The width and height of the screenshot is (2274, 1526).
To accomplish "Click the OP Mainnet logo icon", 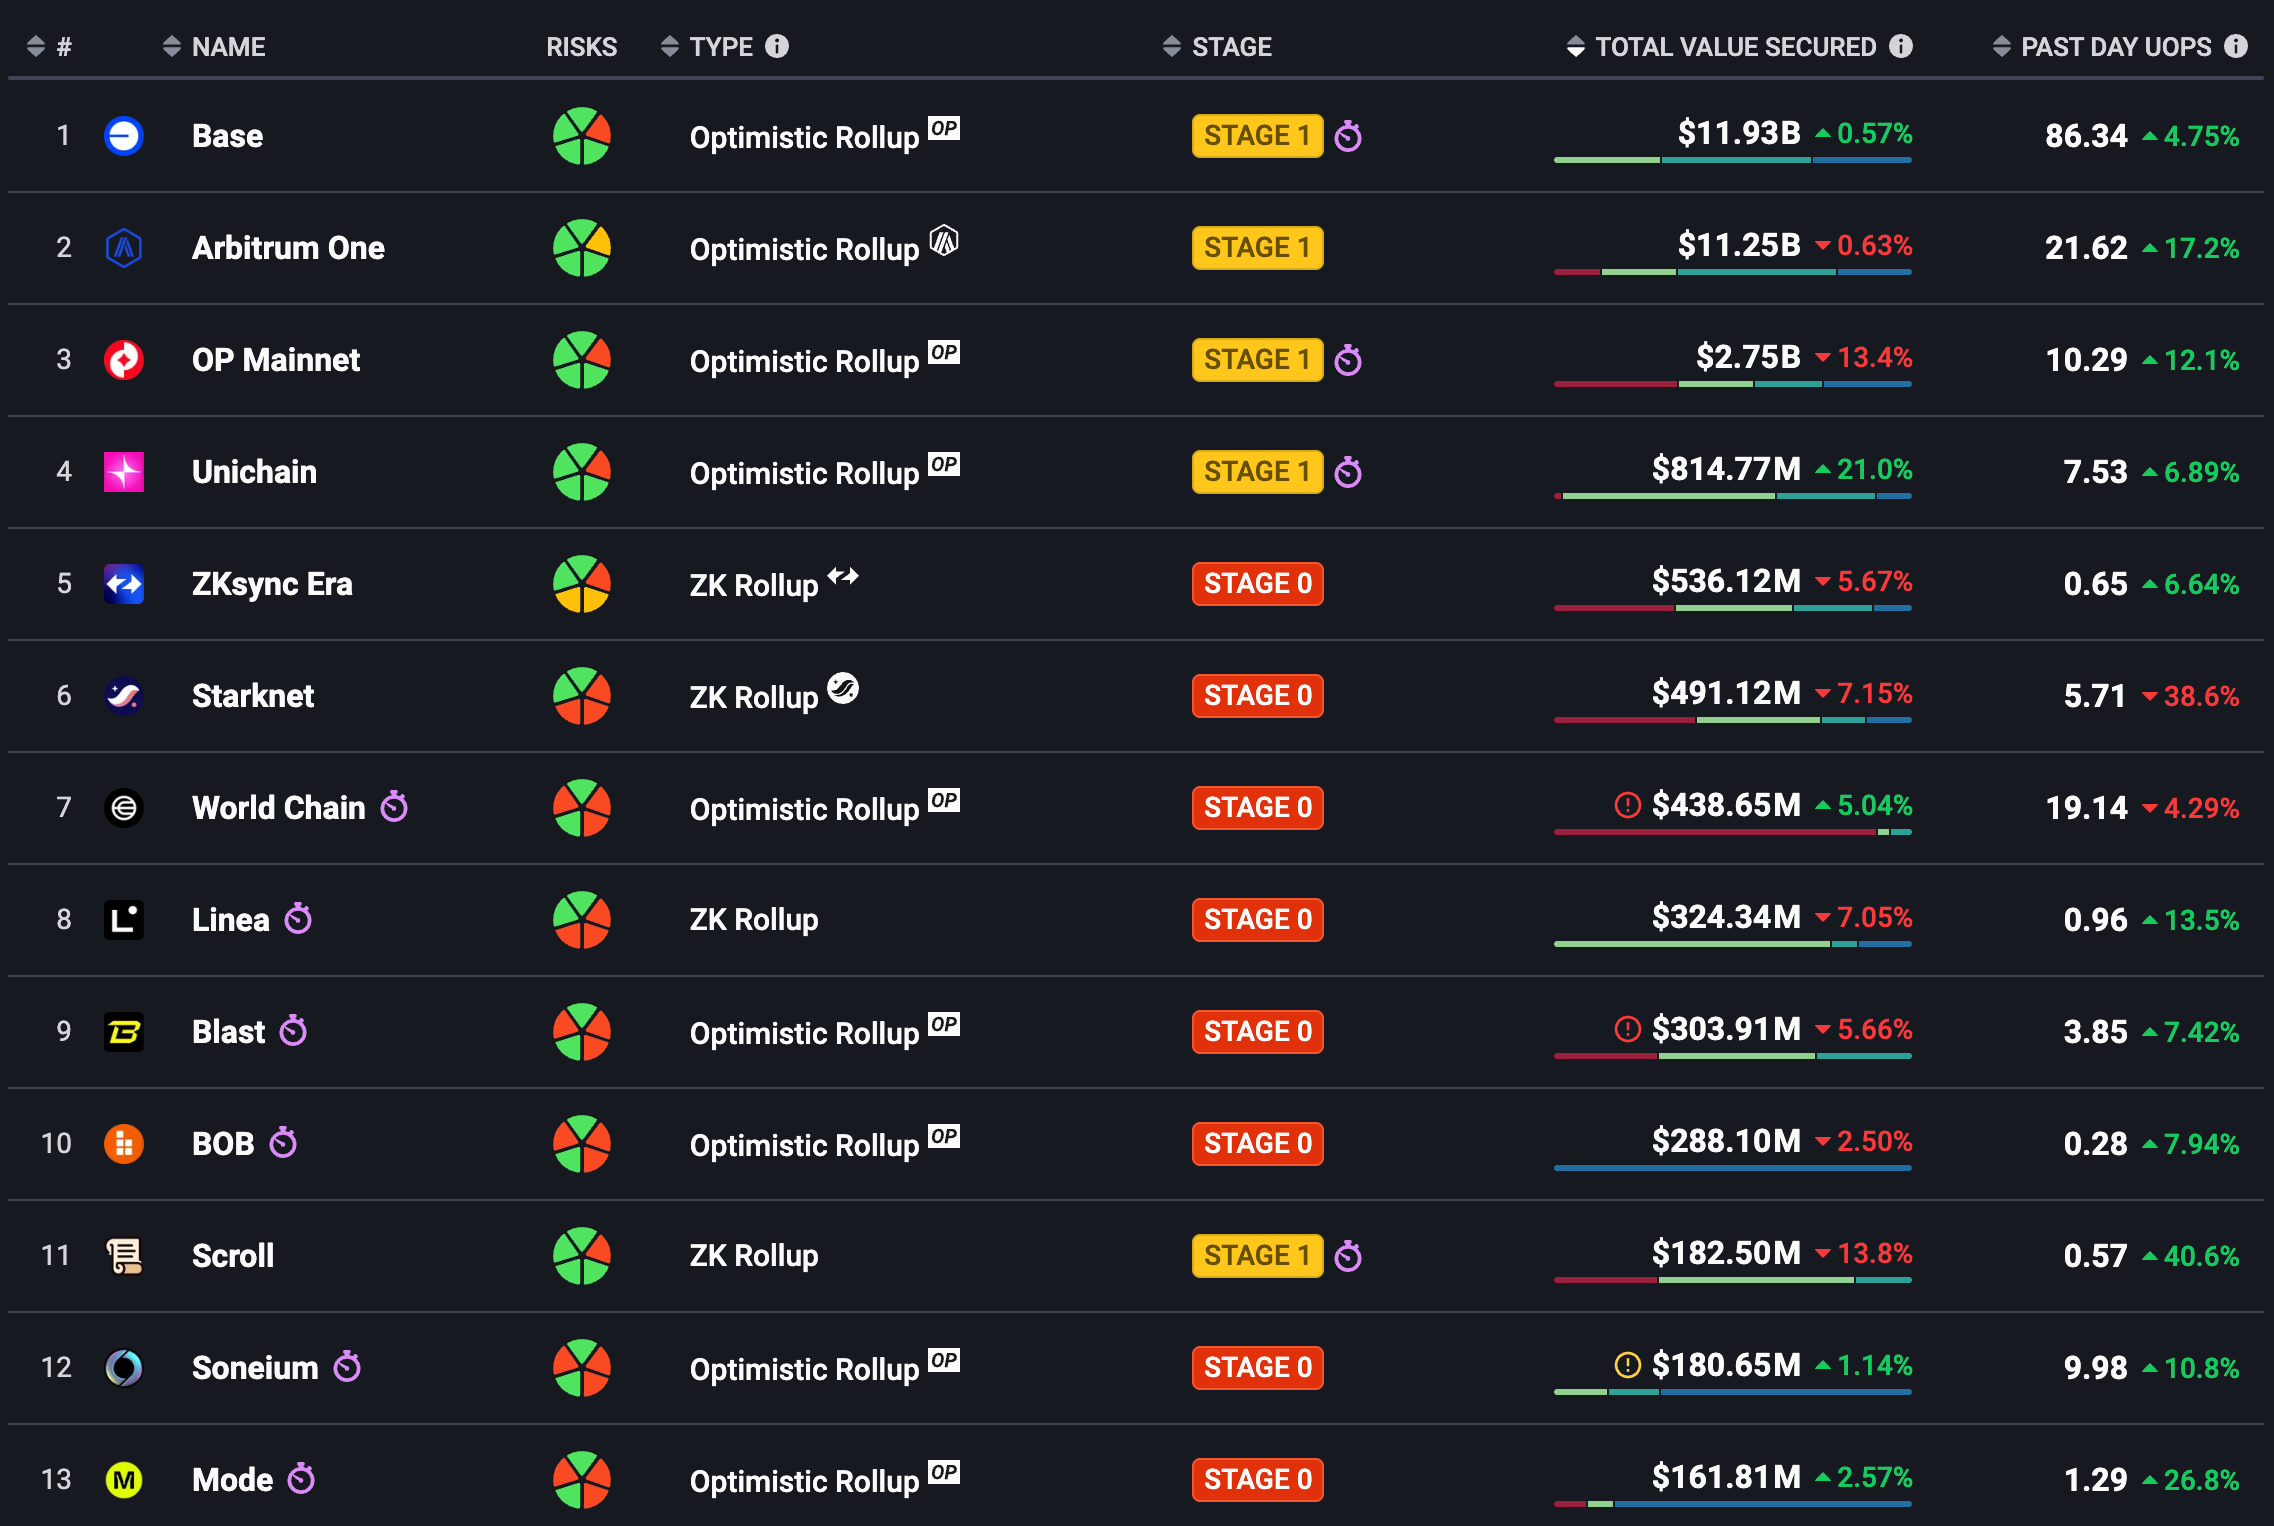I will (x=124, y=360).
